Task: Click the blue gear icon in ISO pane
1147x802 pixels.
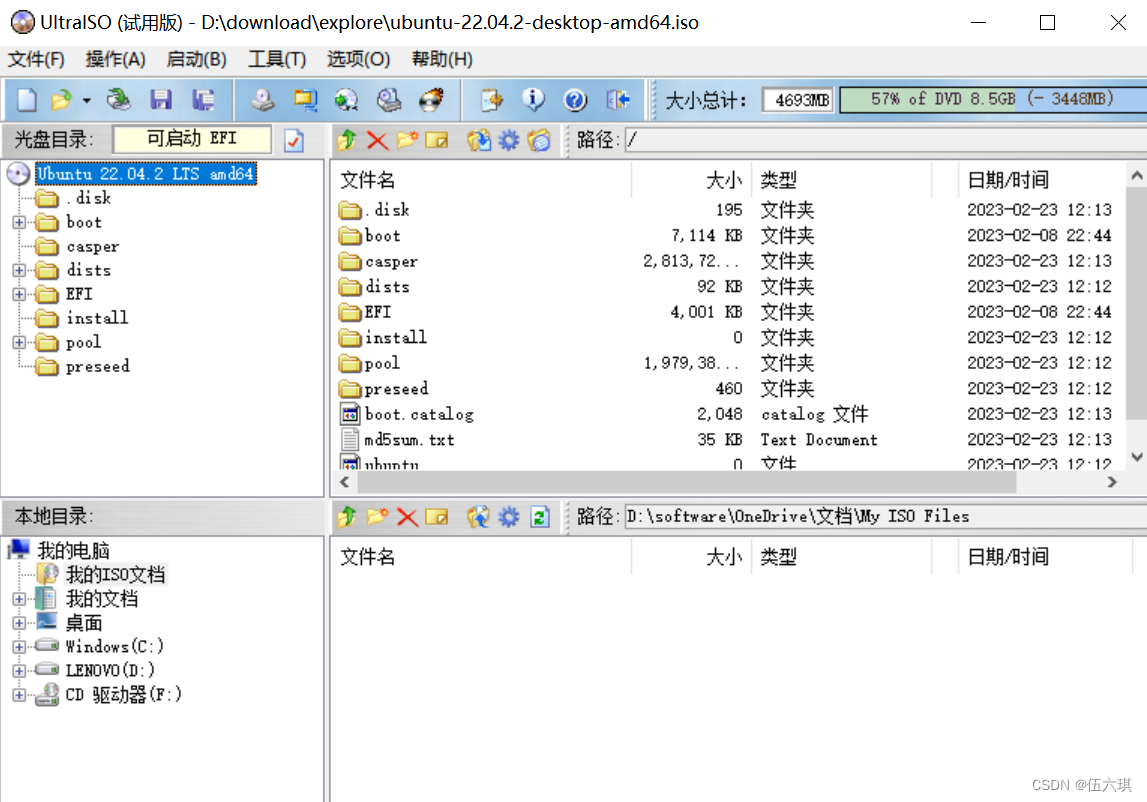Action: pos(508,140)
